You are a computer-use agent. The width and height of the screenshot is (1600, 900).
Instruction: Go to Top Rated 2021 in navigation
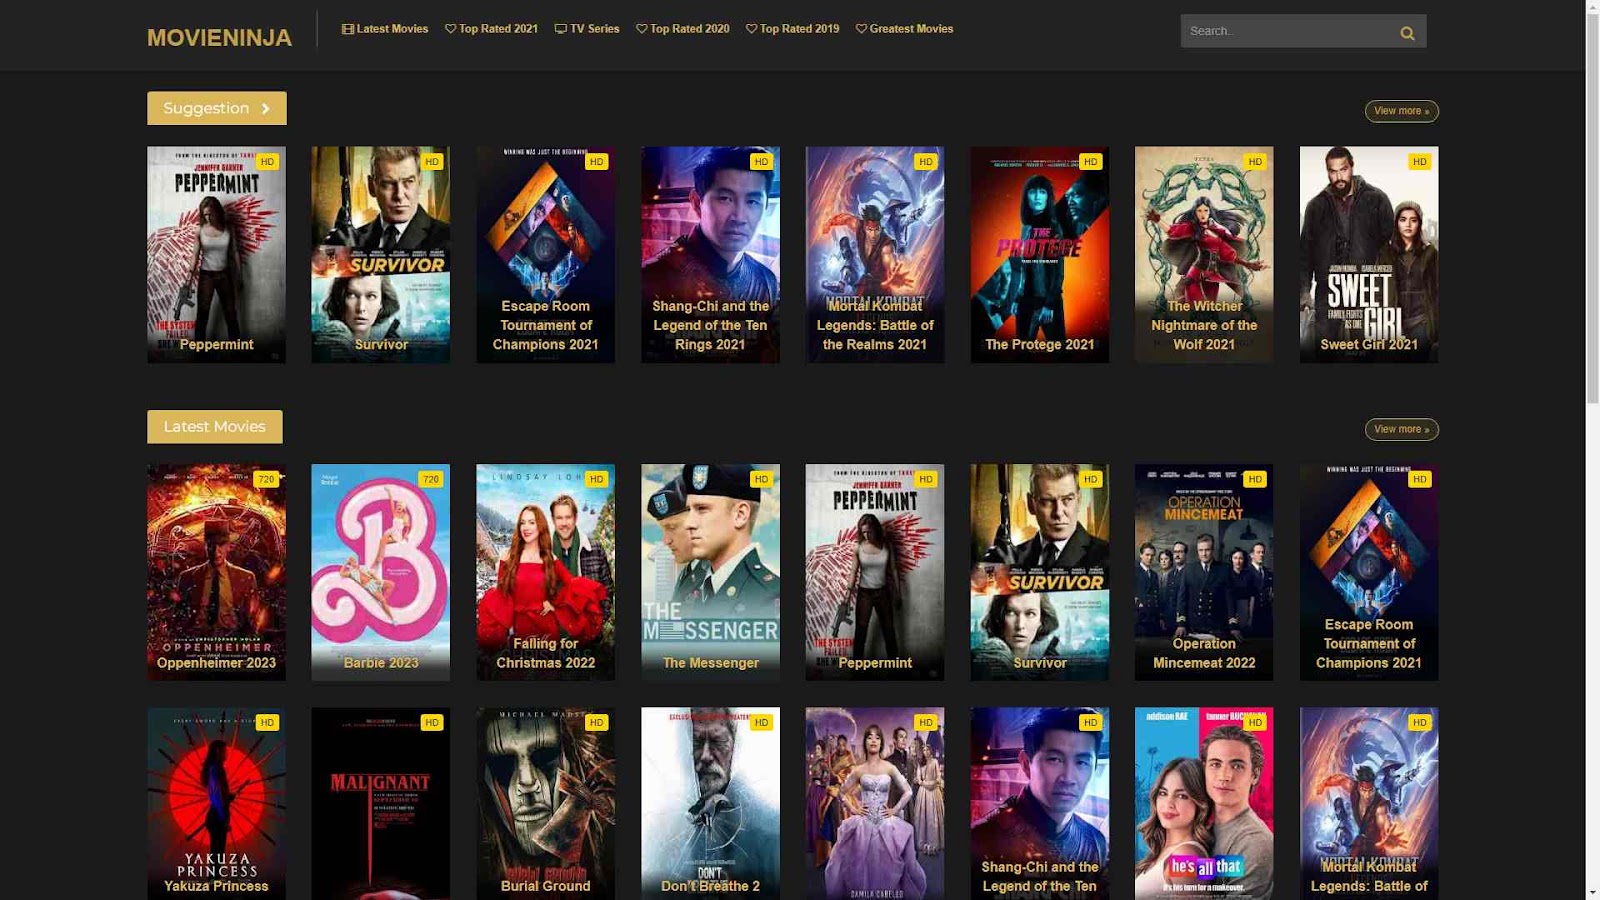point(492,29)
